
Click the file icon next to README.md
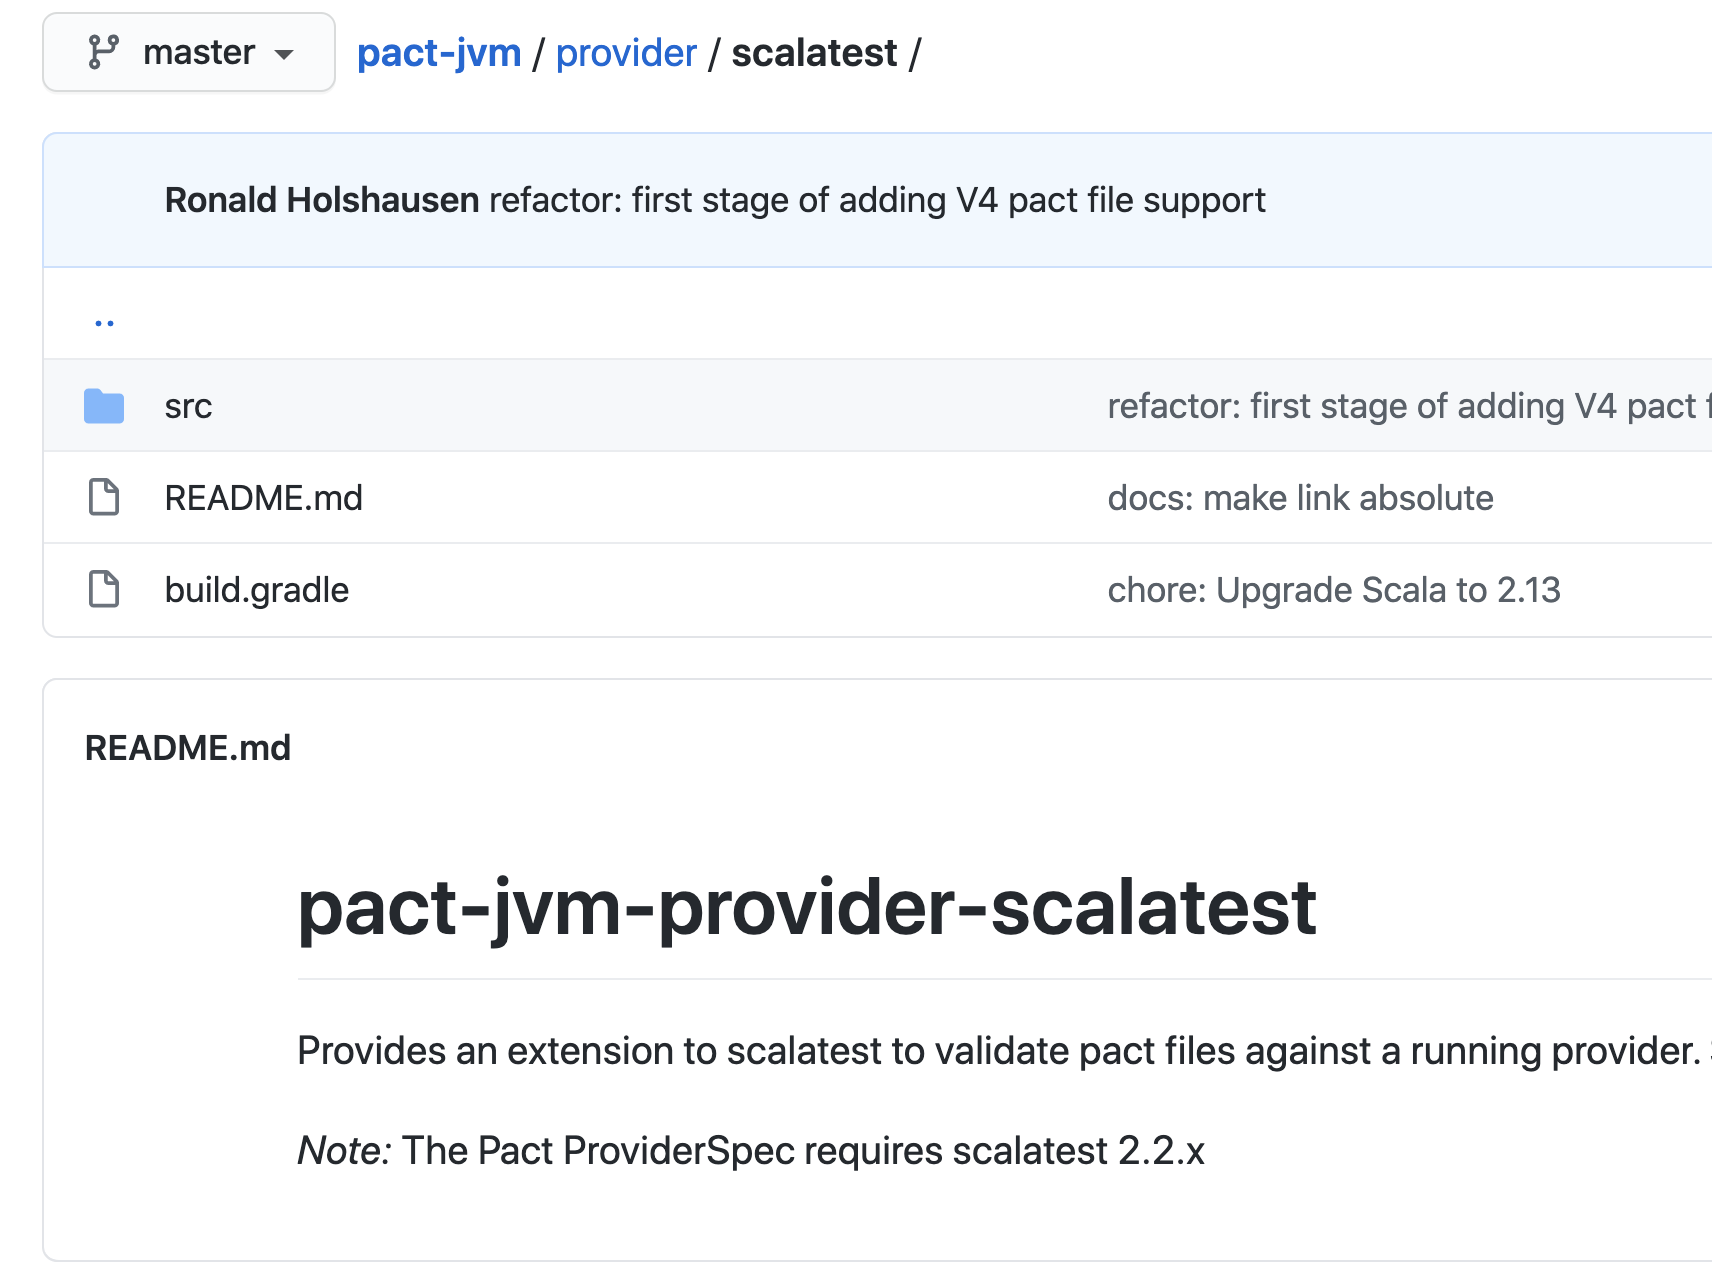pyautogui.click(x=104, y=498)
